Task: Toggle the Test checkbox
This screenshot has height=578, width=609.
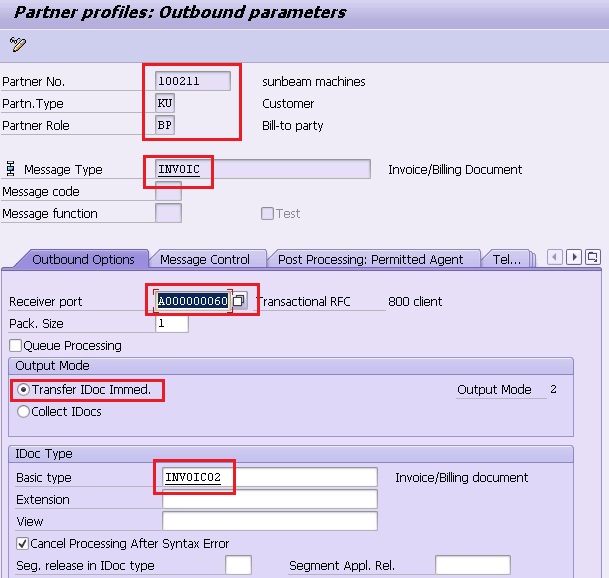Action: [267, 214]
